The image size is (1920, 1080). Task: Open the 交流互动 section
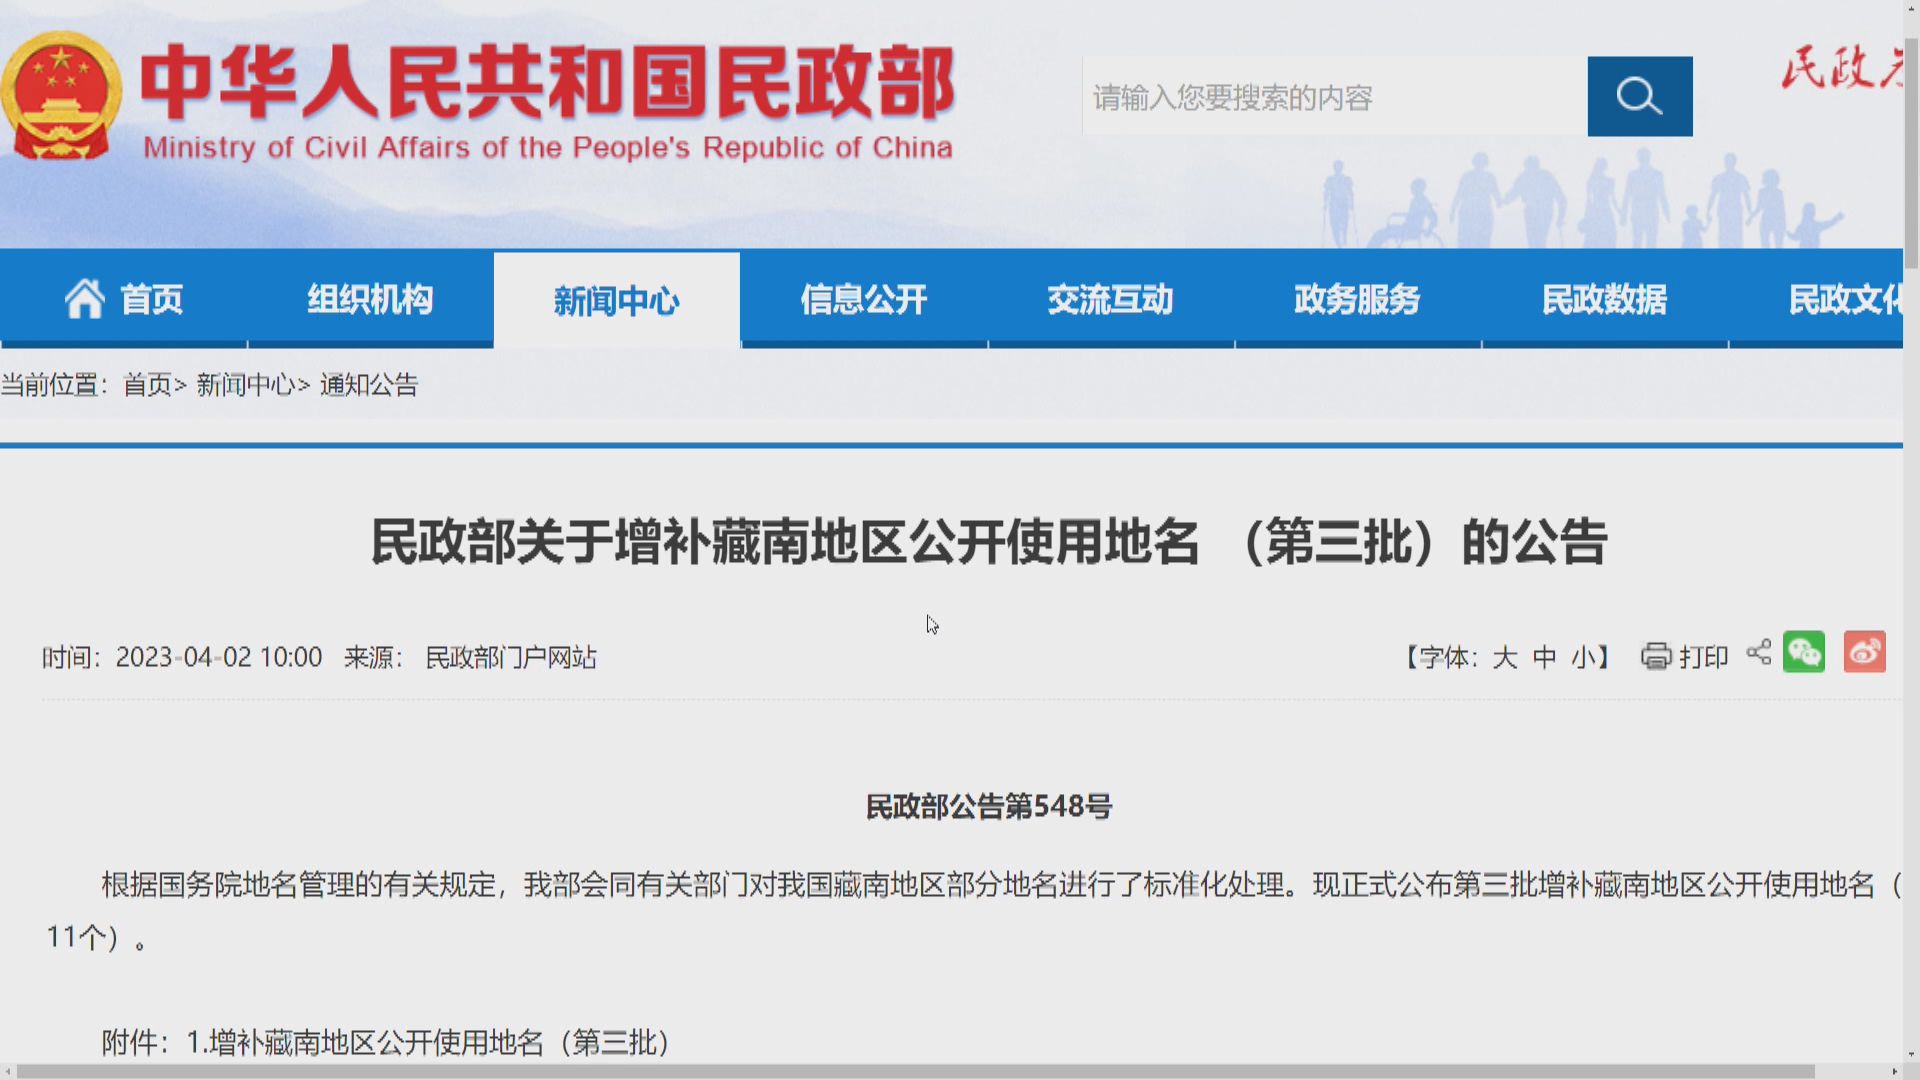tap(1110, 299)
